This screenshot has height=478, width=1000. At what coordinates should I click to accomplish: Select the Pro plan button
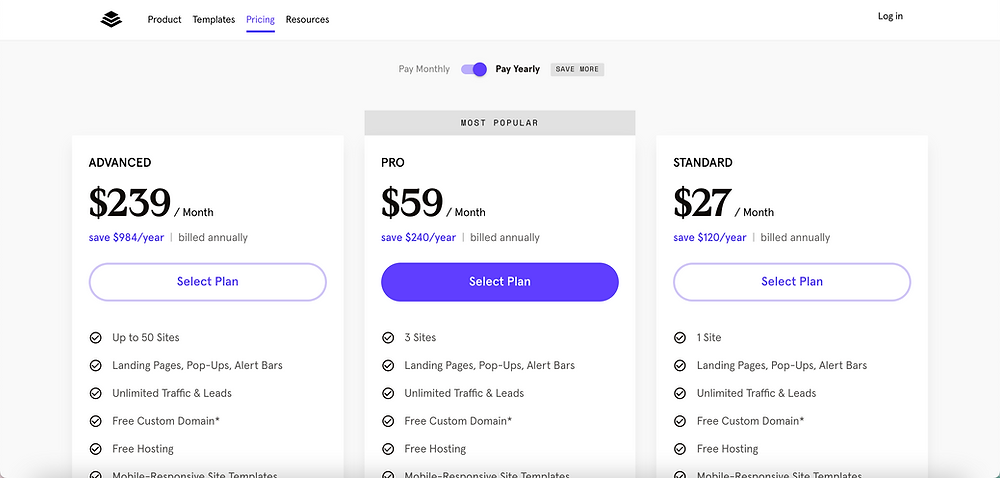click(500, 282)
